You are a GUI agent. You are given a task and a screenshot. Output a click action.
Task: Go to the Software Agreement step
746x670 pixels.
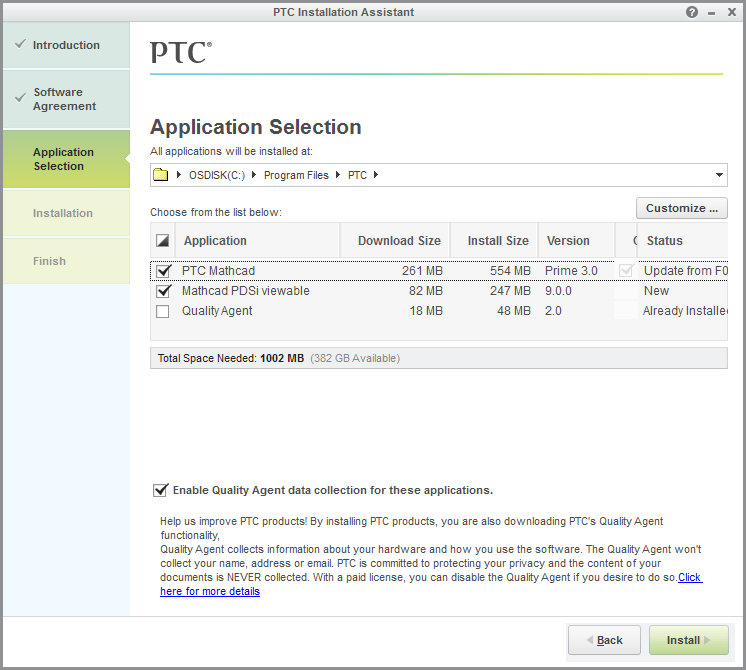pyautogui.click(x=67, y=99)
